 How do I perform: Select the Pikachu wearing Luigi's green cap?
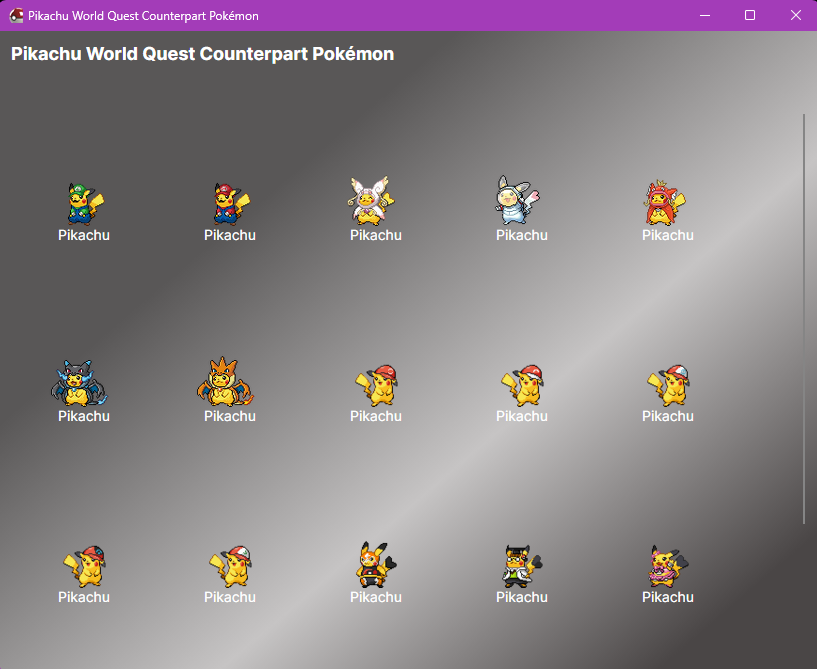pos(86,204)
